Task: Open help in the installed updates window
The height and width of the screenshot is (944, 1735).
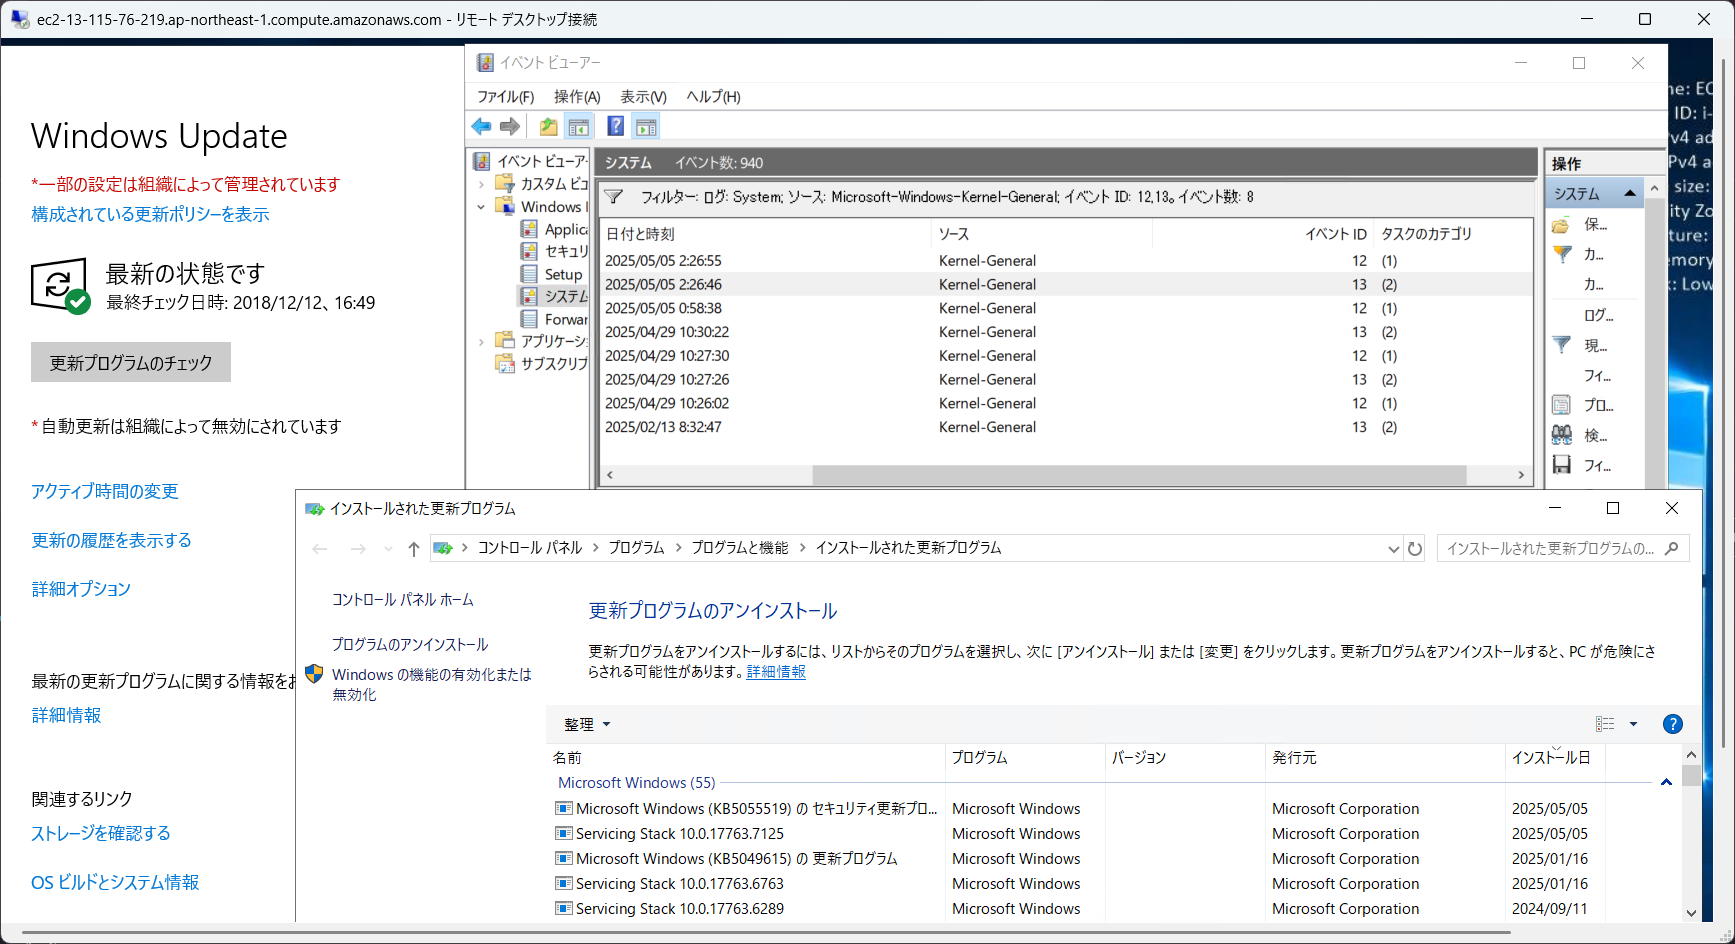Action: (x=1672, y=724)
